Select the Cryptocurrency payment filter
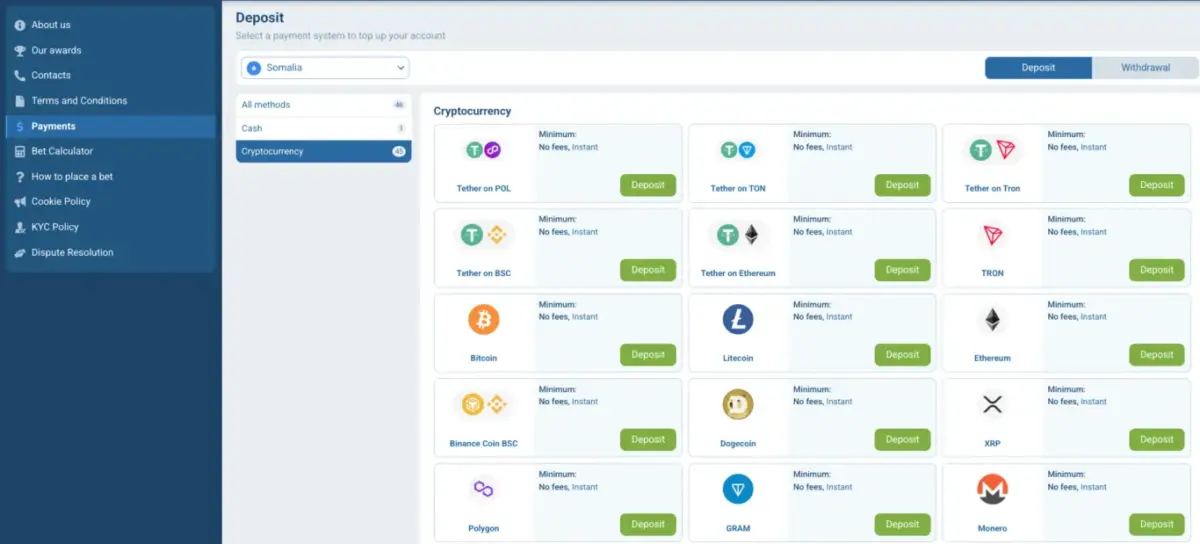This screenshot has height=544, width=1200. tap(323, 151)
